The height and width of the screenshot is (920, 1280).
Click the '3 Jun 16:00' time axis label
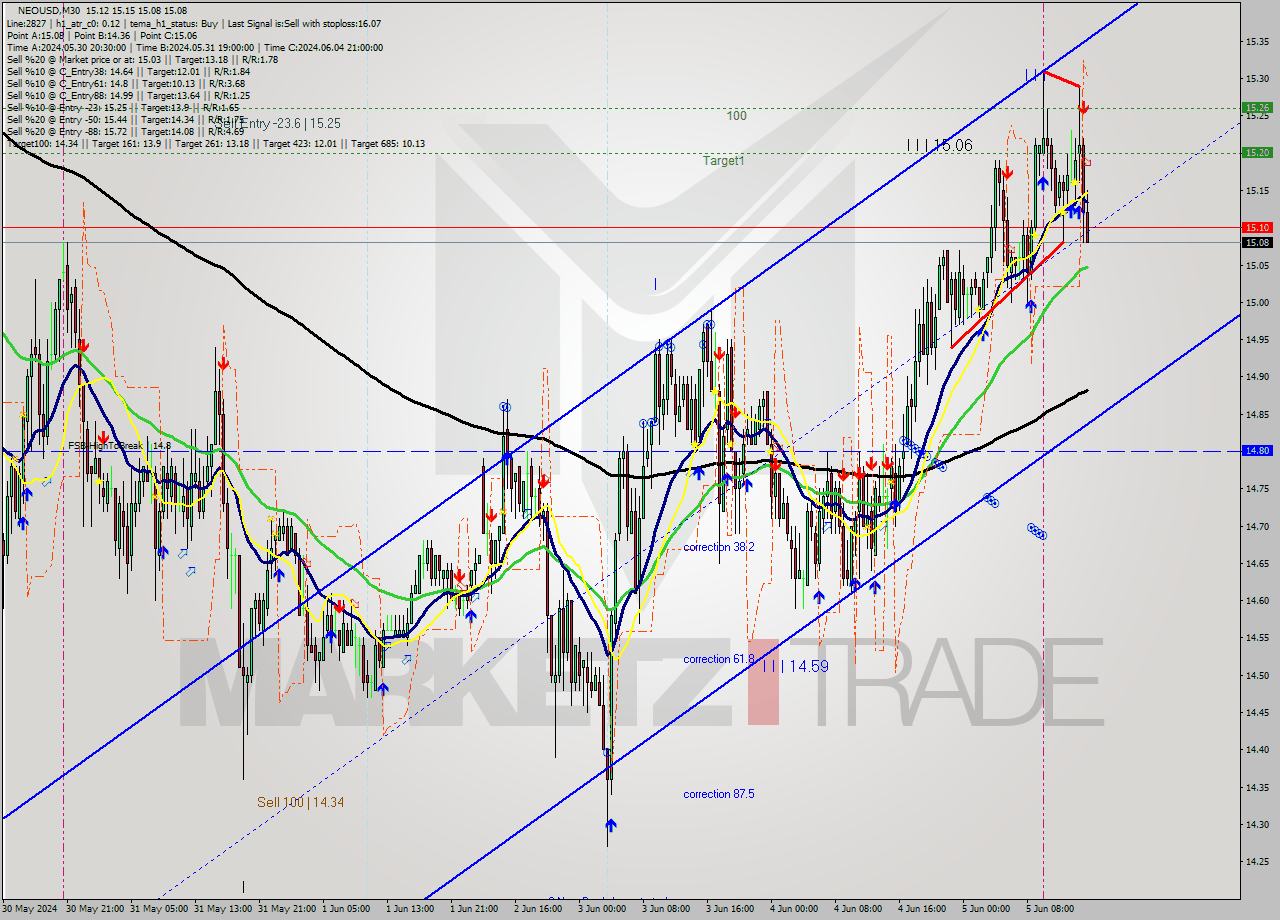pos(732,909)
